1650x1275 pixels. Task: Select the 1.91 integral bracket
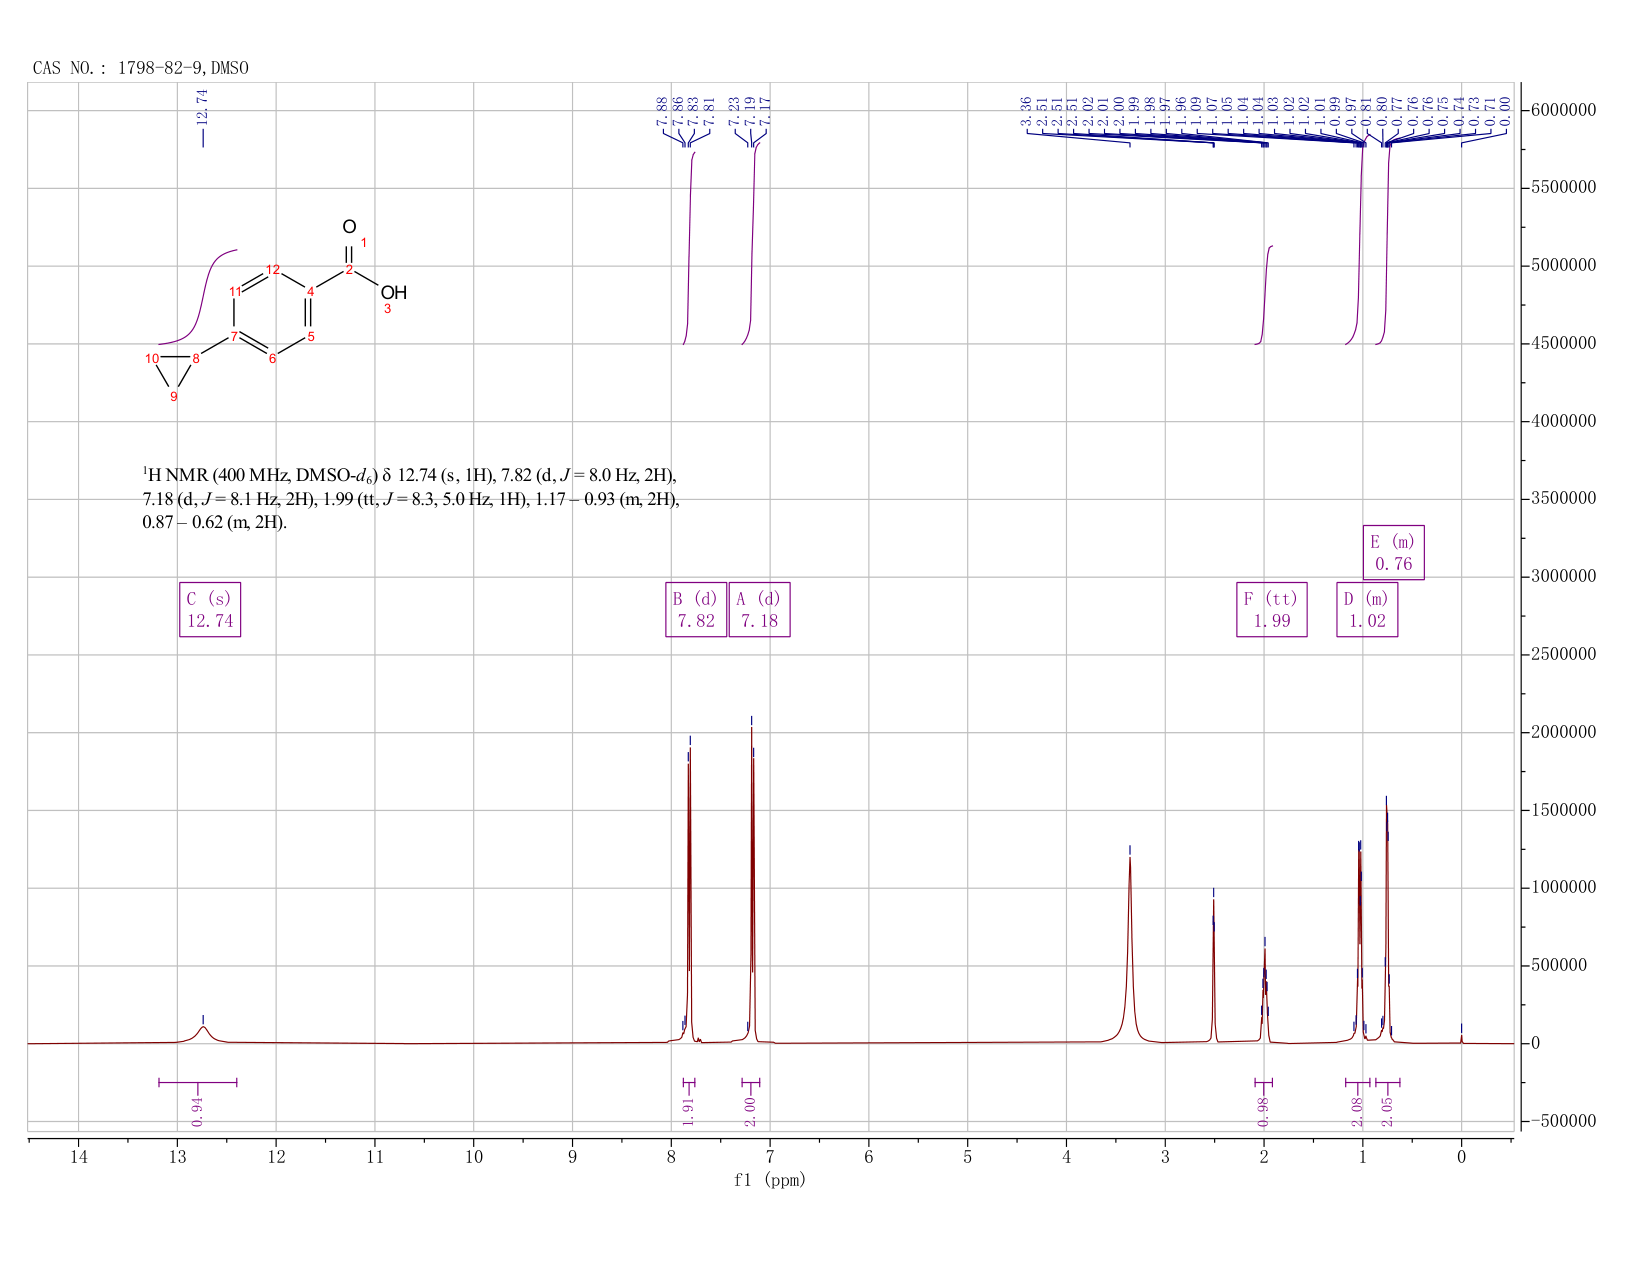(x=688, y=1083)
